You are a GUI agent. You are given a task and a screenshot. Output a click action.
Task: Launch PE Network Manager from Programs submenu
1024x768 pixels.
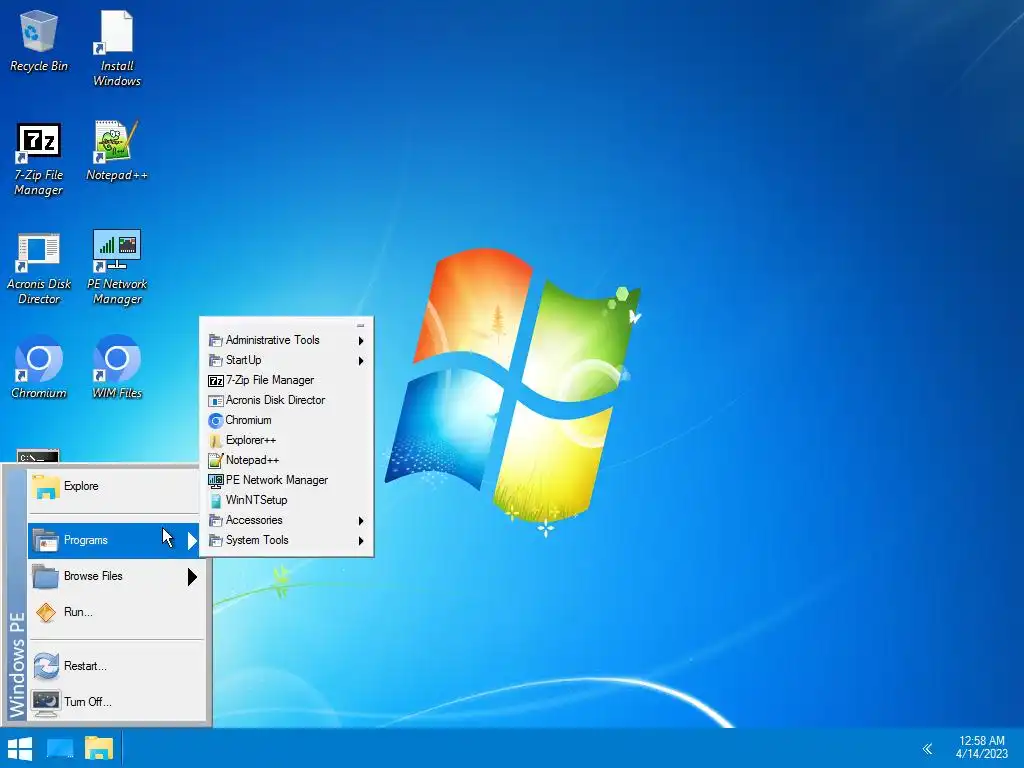287,480
